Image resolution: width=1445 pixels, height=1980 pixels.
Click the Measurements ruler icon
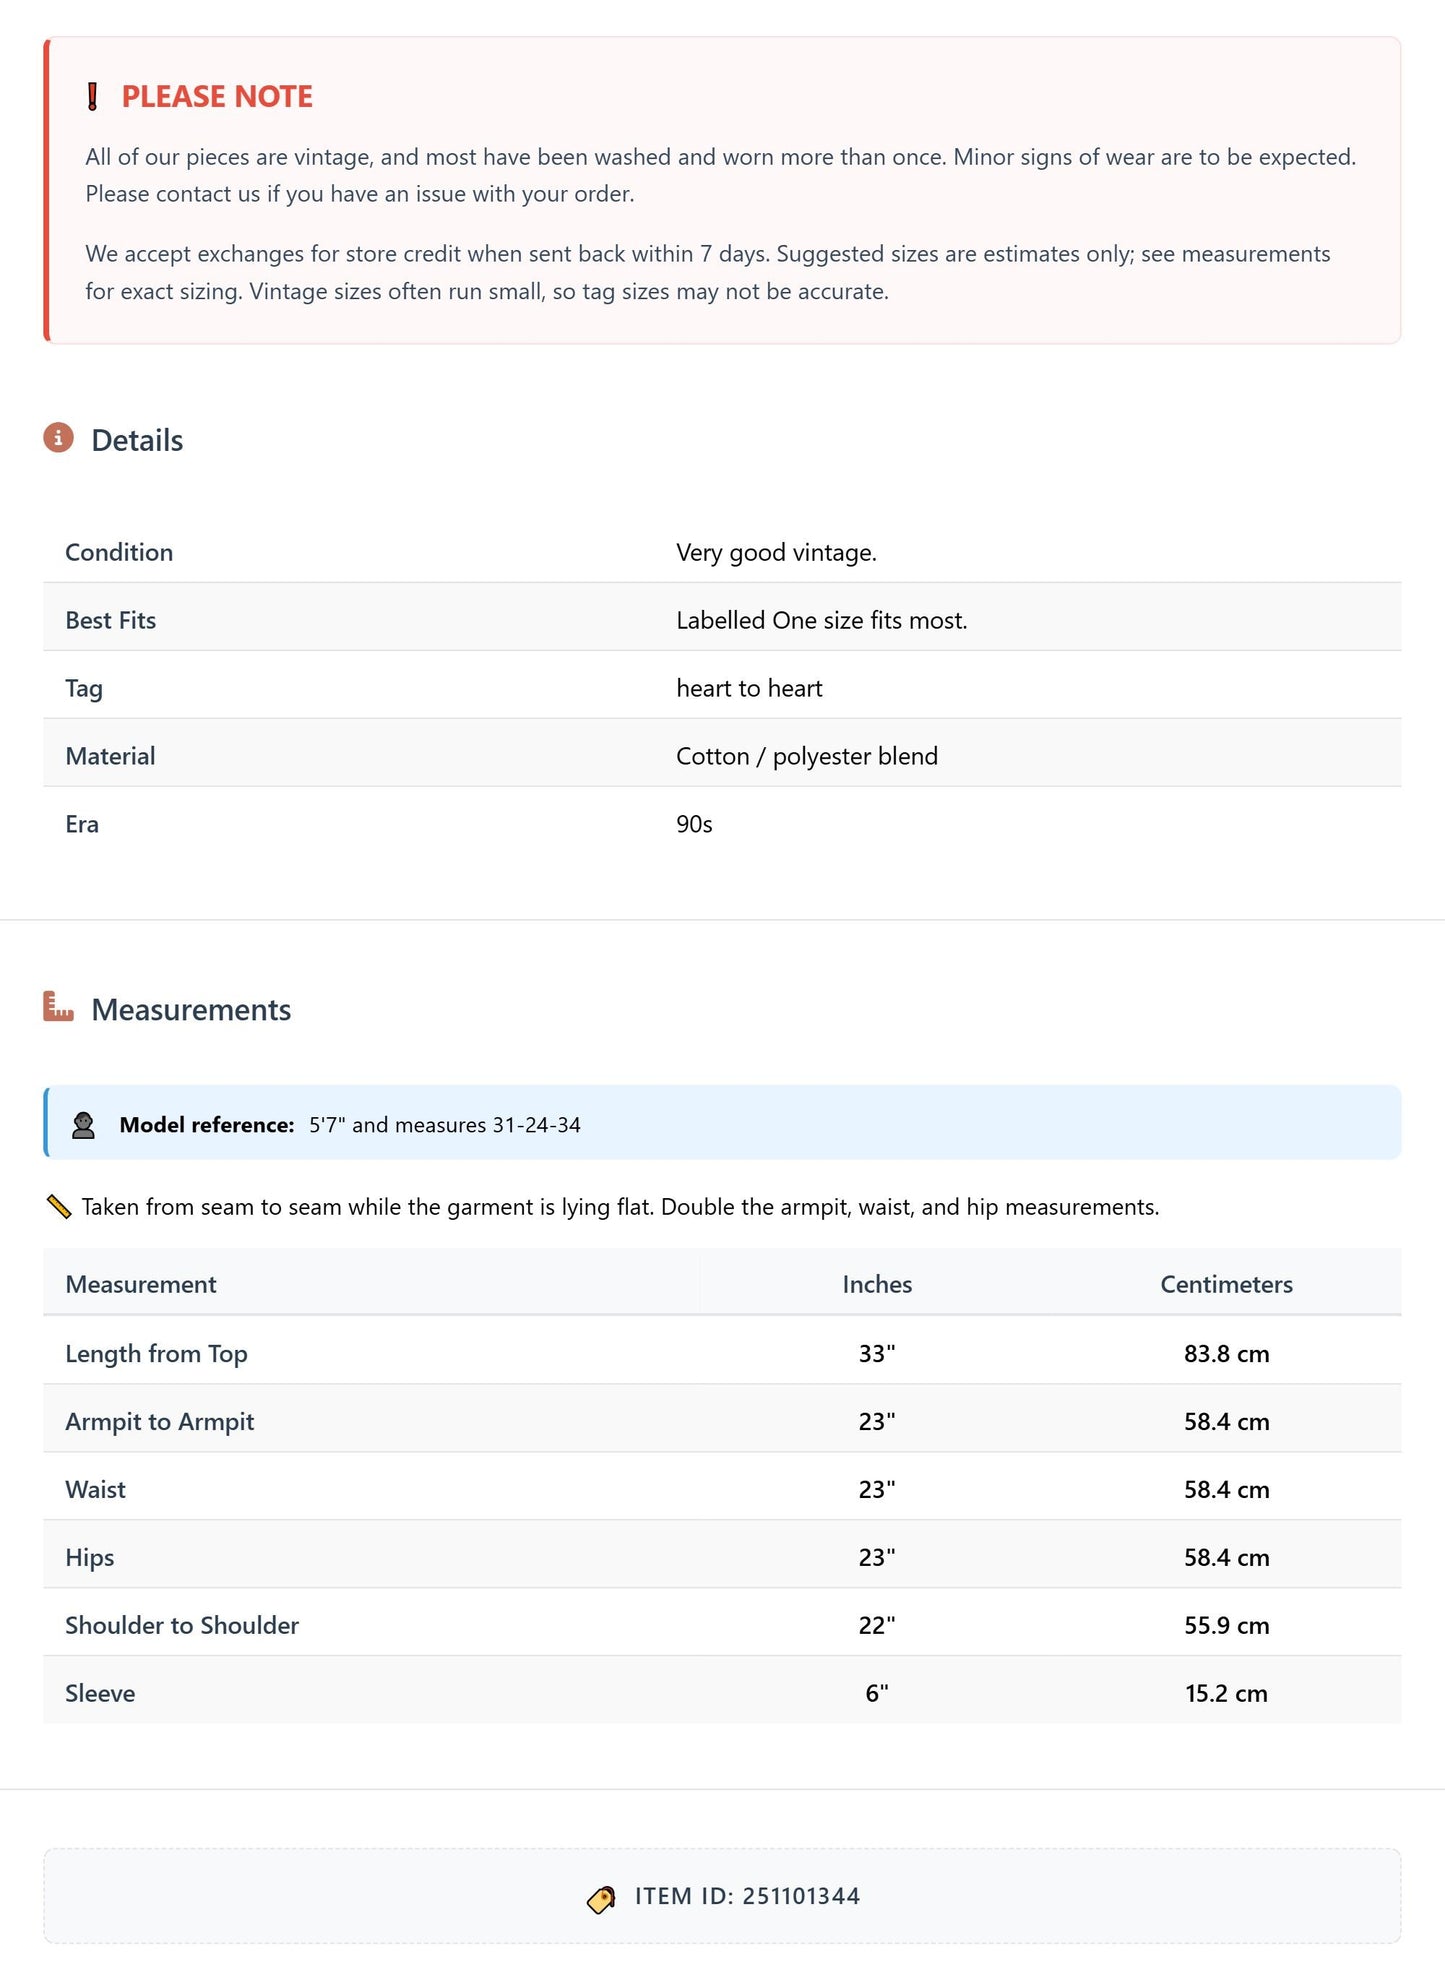[58, 1007]
